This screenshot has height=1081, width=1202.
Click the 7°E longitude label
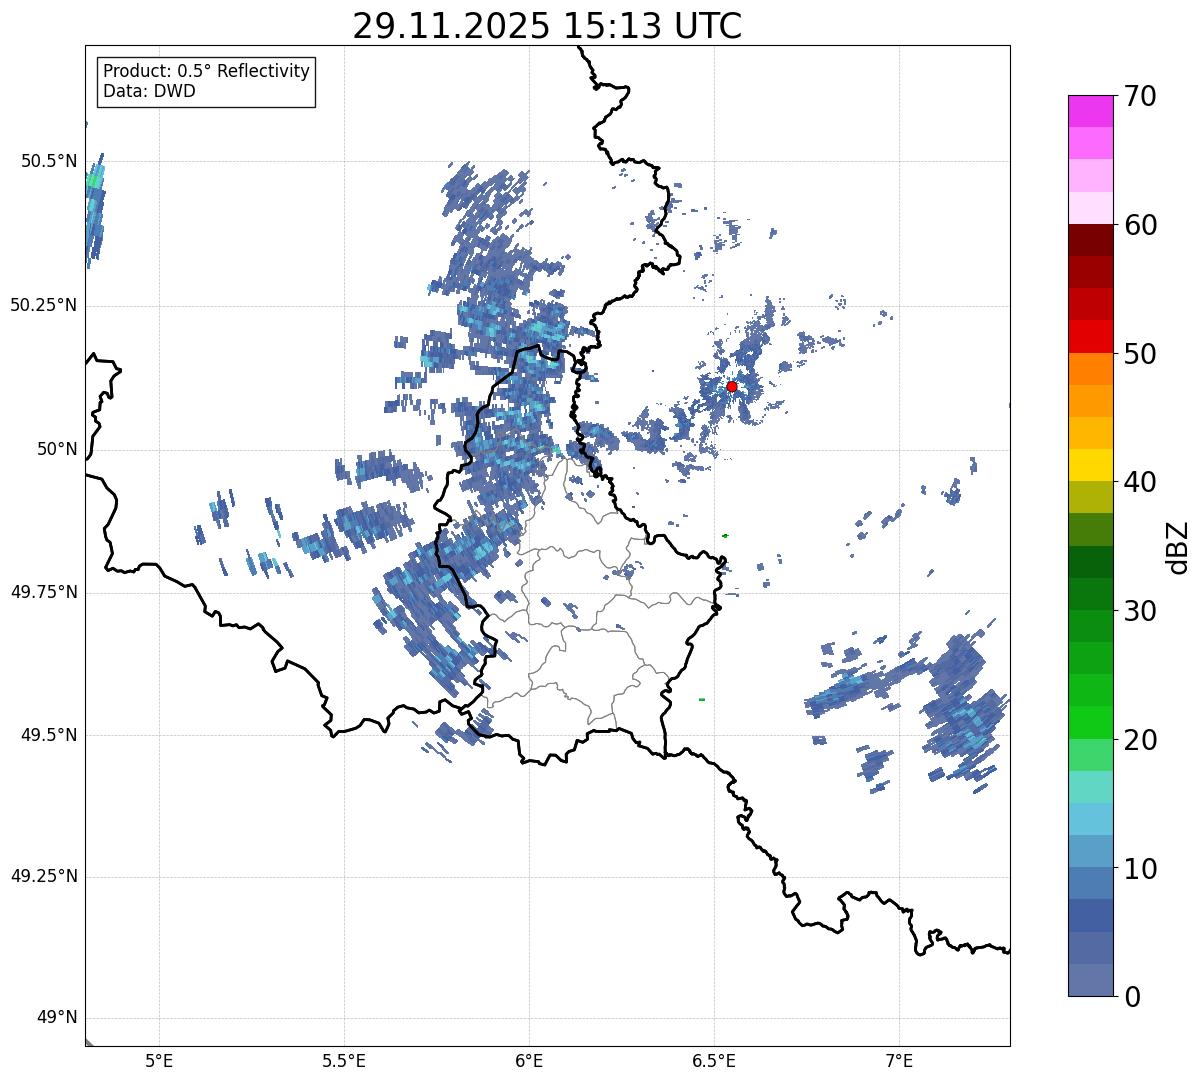[x=900, y=1061]
